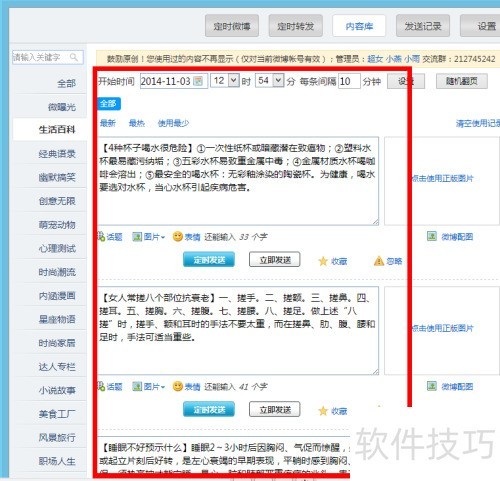Sort posts by 最热 link

tap(137, 123)
